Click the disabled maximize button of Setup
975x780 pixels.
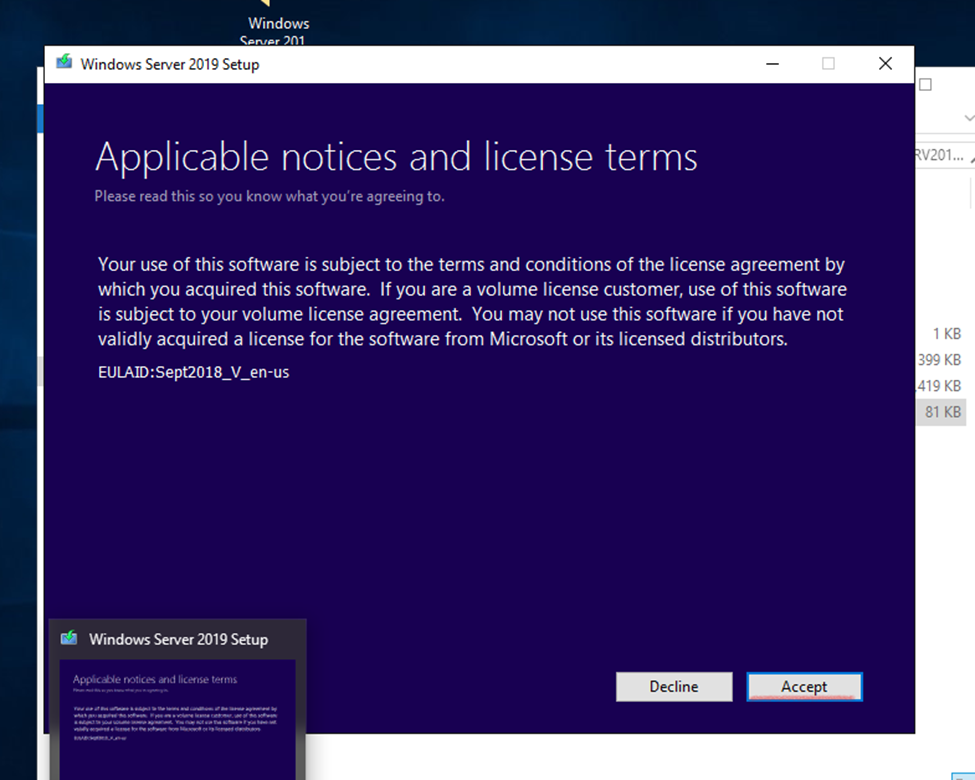[x=828, y=64]
